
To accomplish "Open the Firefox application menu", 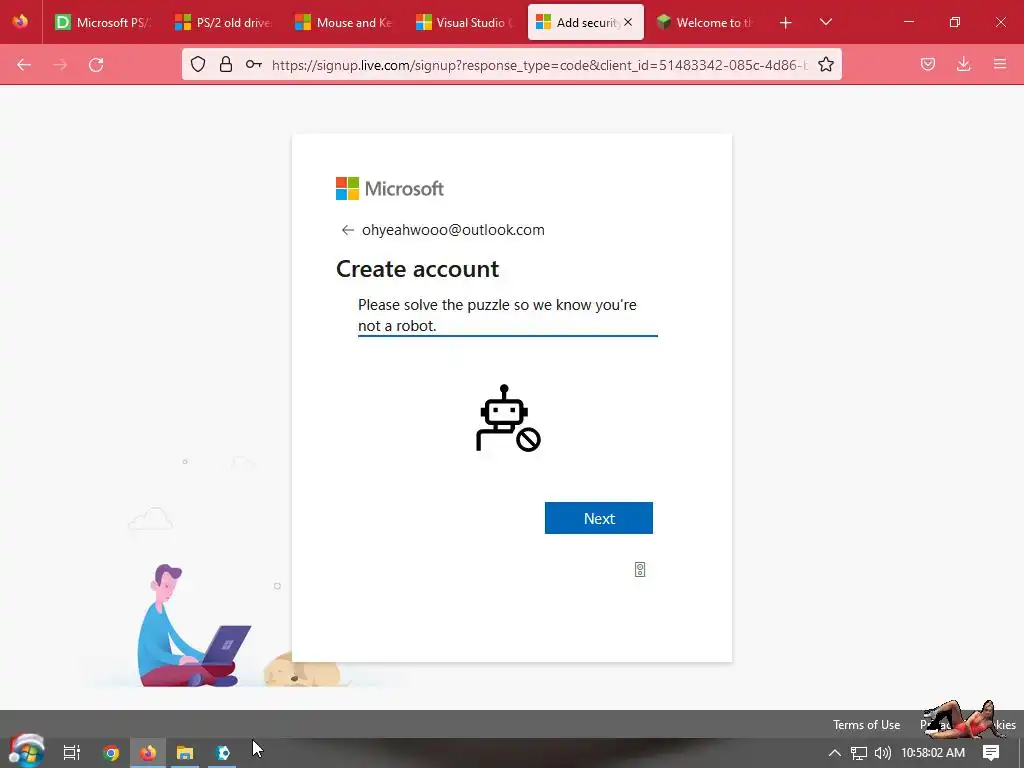I will [x=999, y=64].
